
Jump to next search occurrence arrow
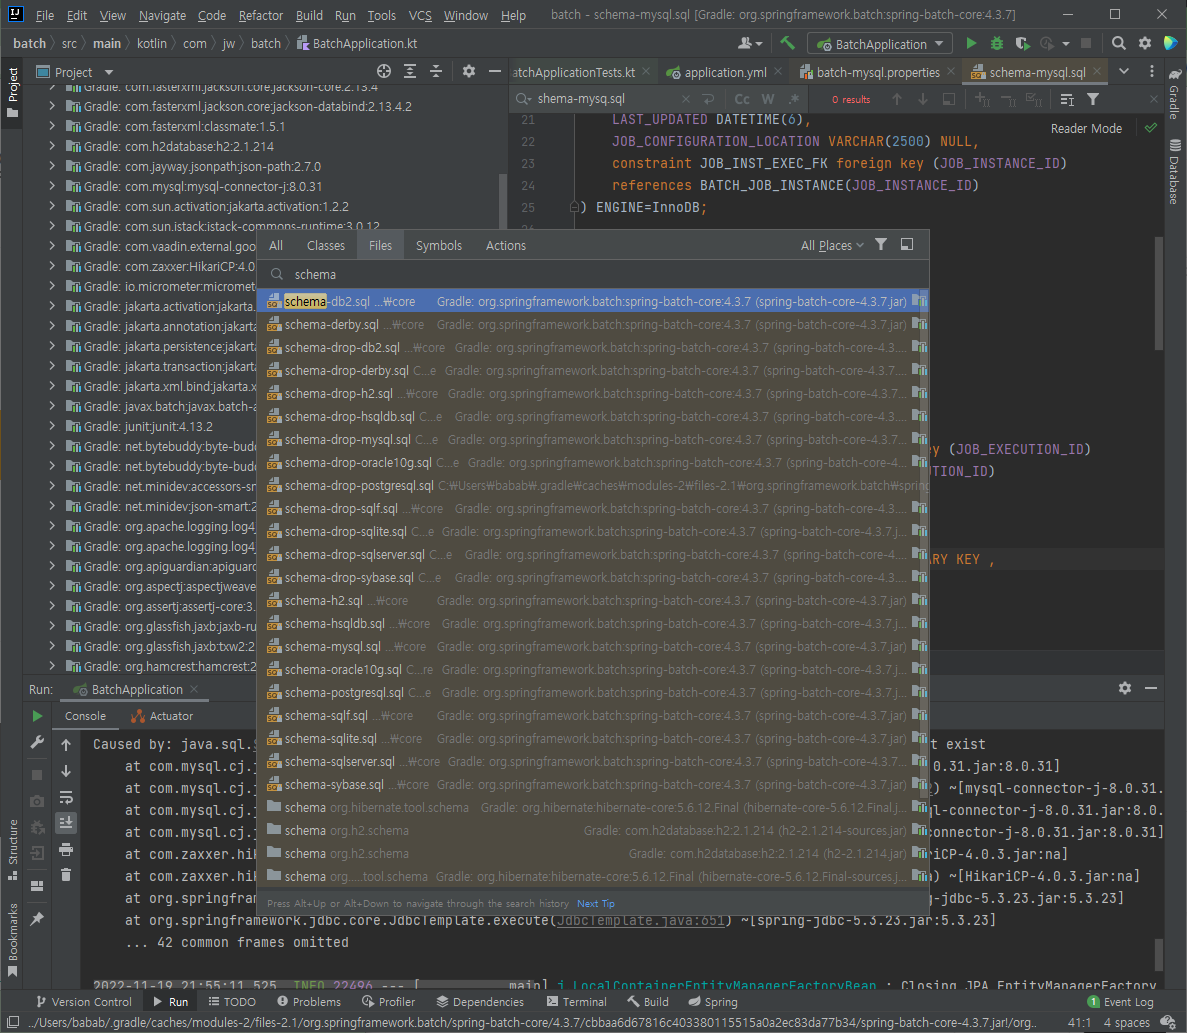923,99
